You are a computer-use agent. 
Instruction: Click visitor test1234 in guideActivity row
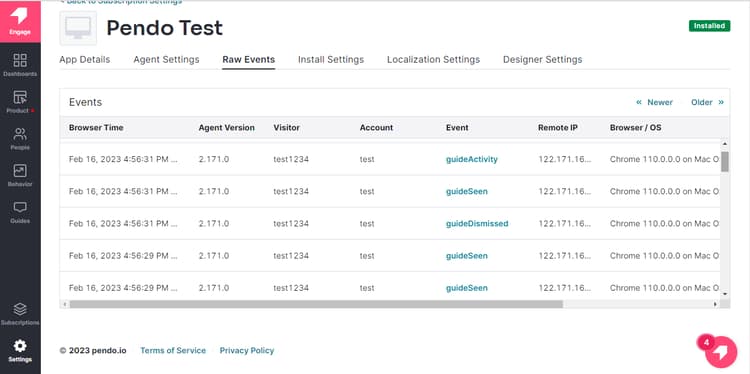pyautogui.click(x=291, y=159)
